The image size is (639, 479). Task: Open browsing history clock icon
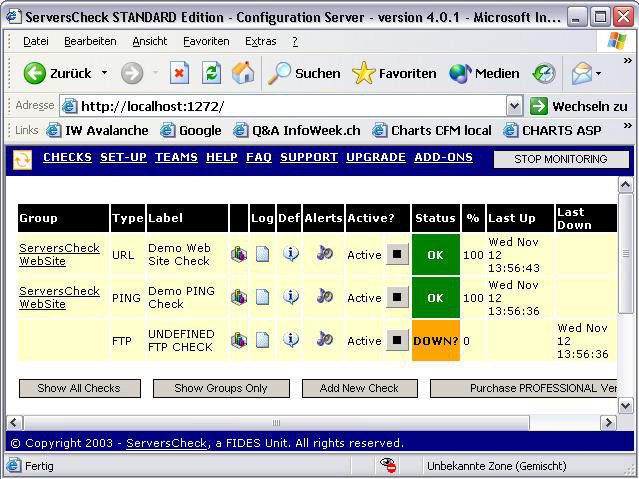pyautogui.click(x=544, y=74)
